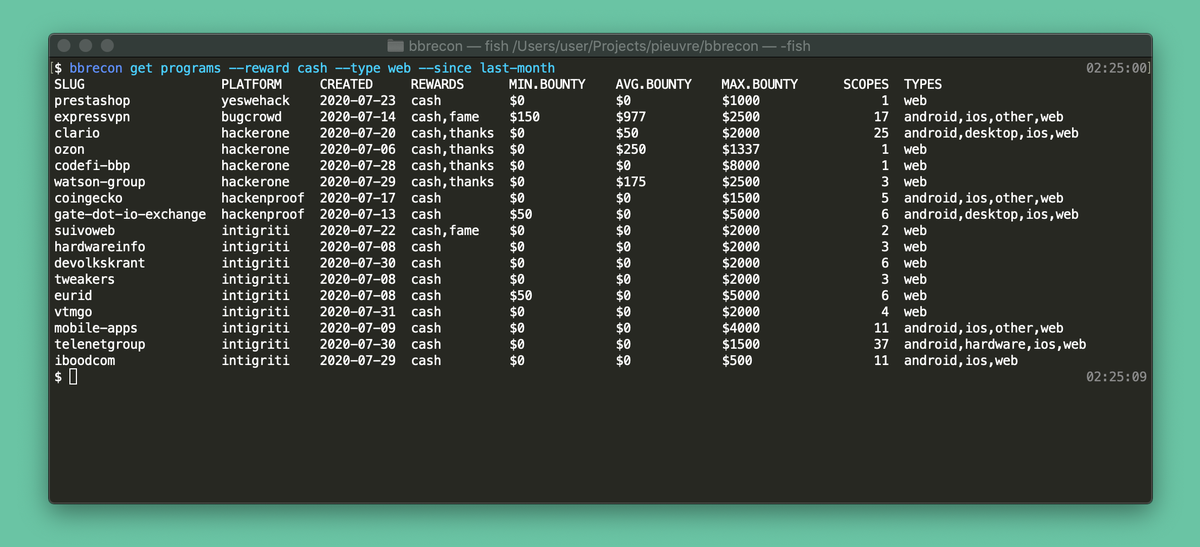Image resolution: width=1200 pixels, height=547 pixels.
Task: Click the 'iboodcom' slug
Action: tap(84, 360)
